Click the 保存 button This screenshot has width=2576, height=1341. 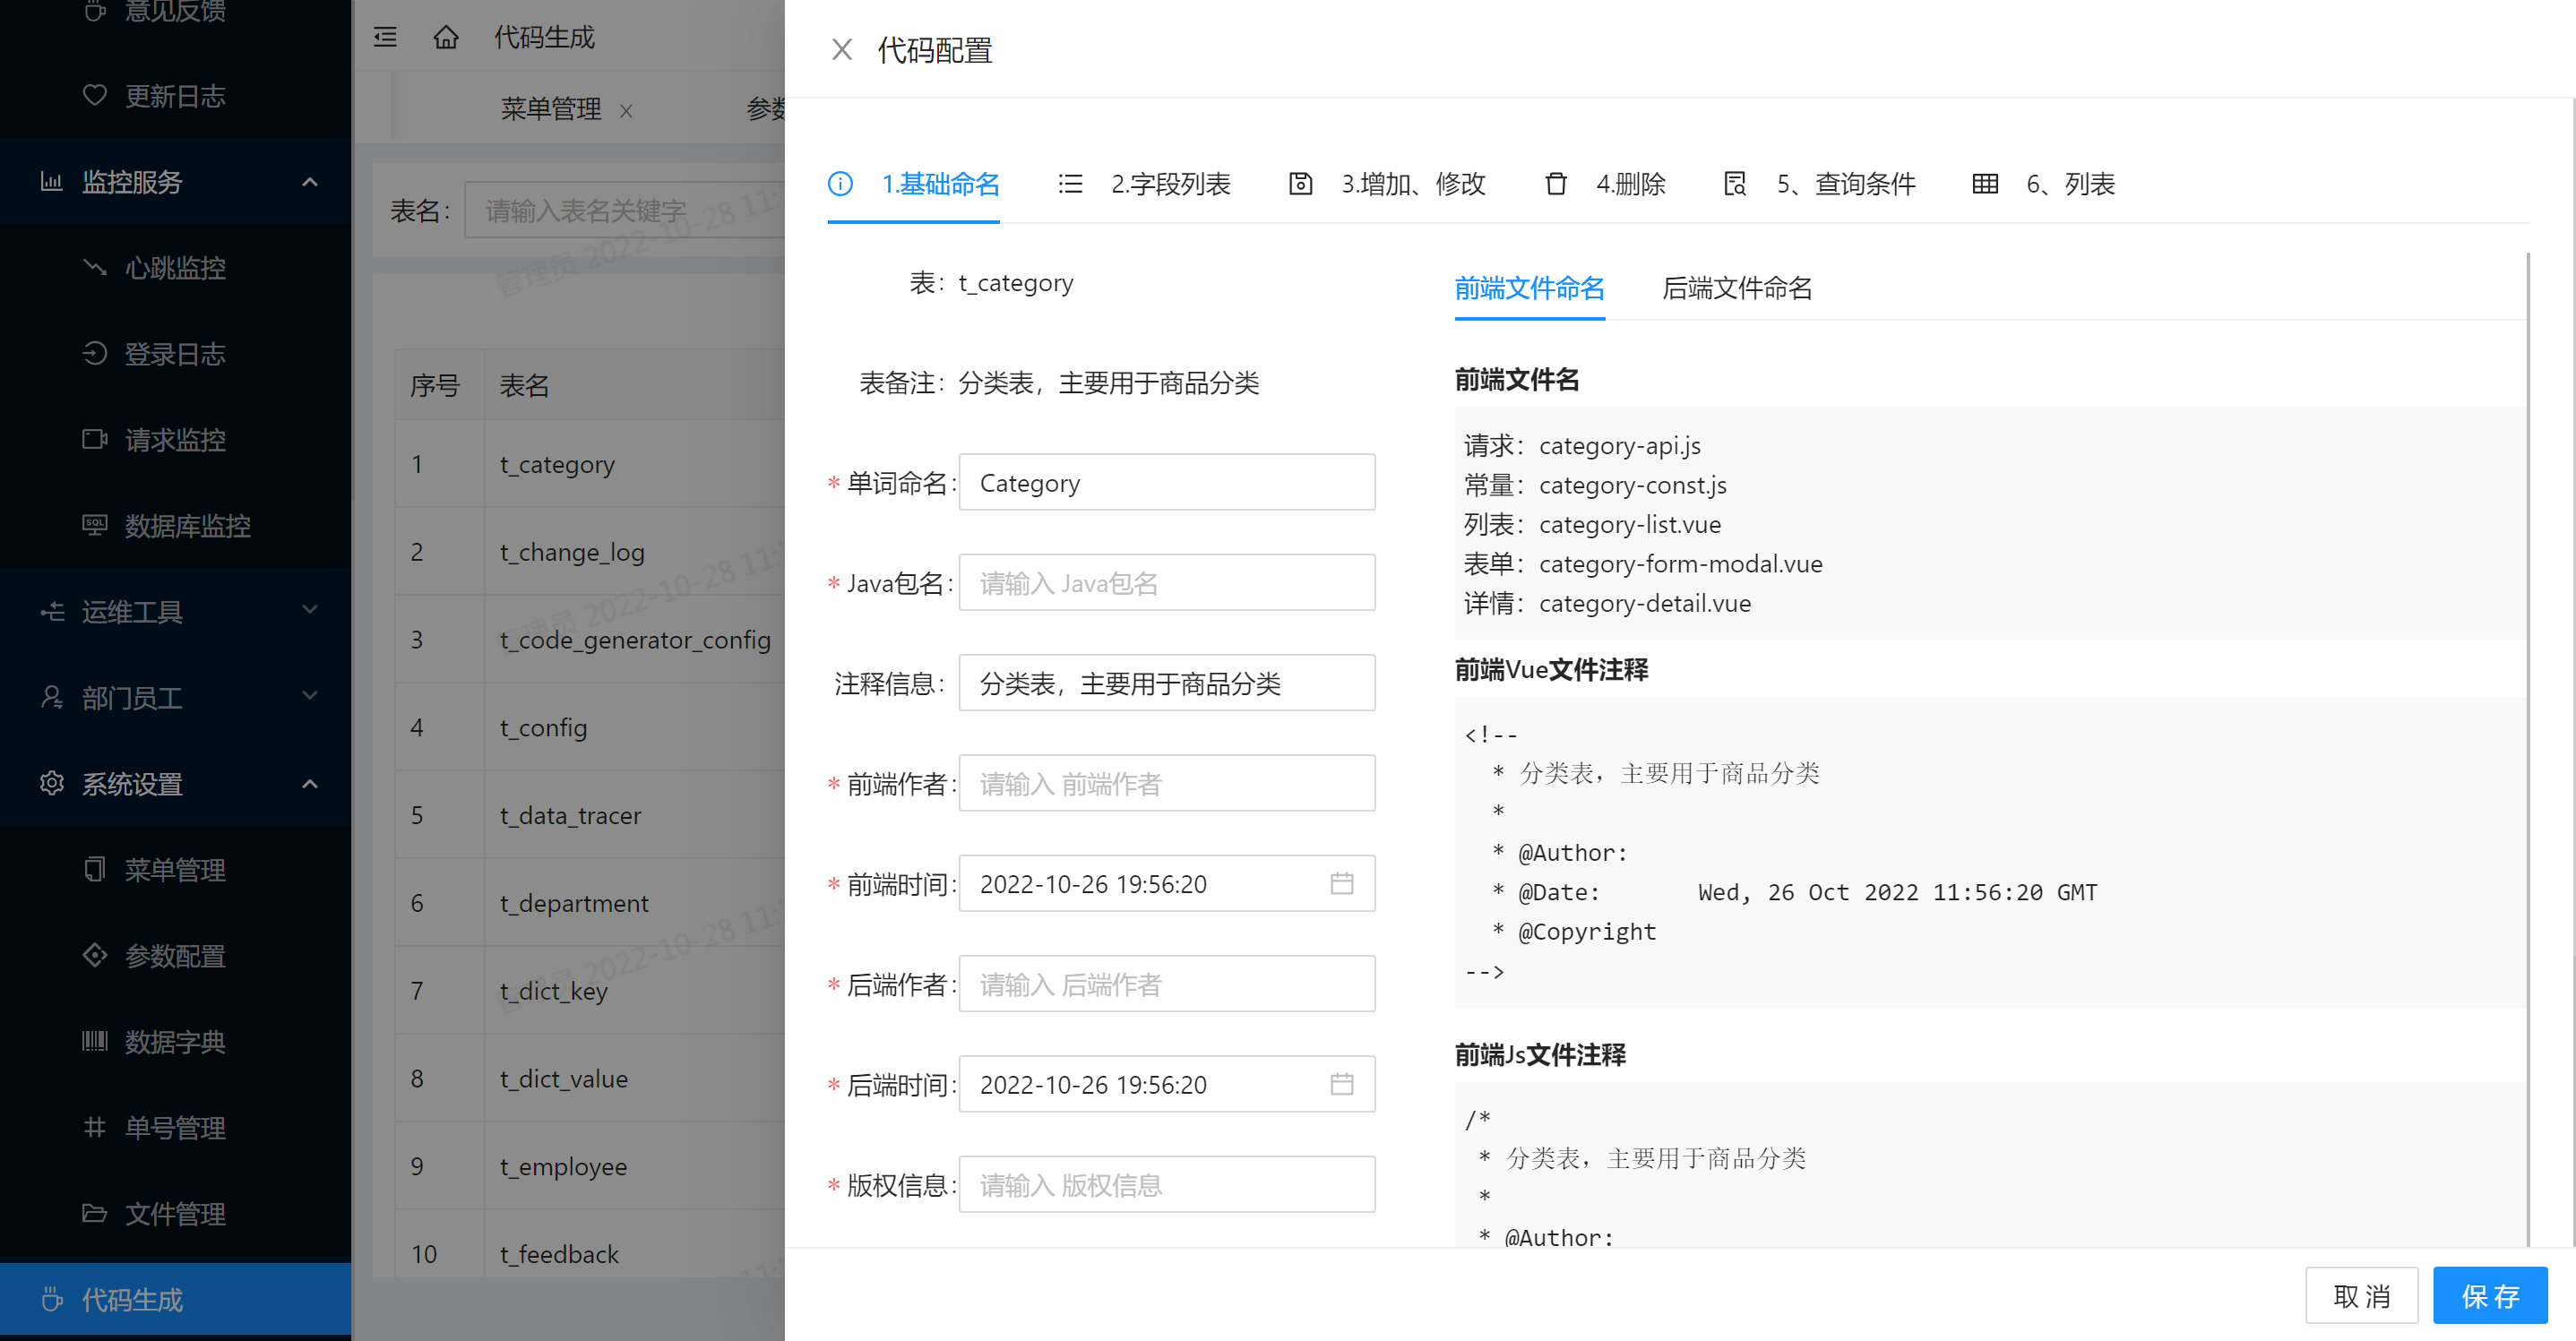2489,1296
